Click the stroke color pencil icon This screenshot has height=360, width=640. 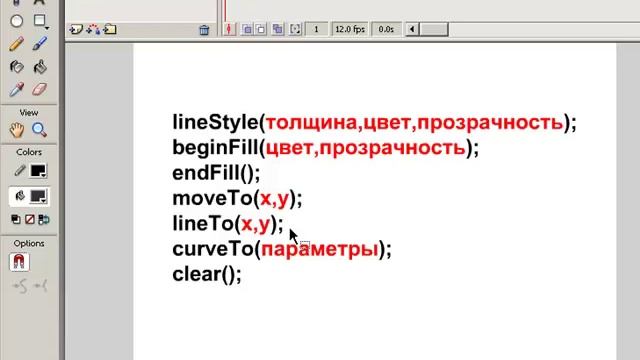coord(19,171)
